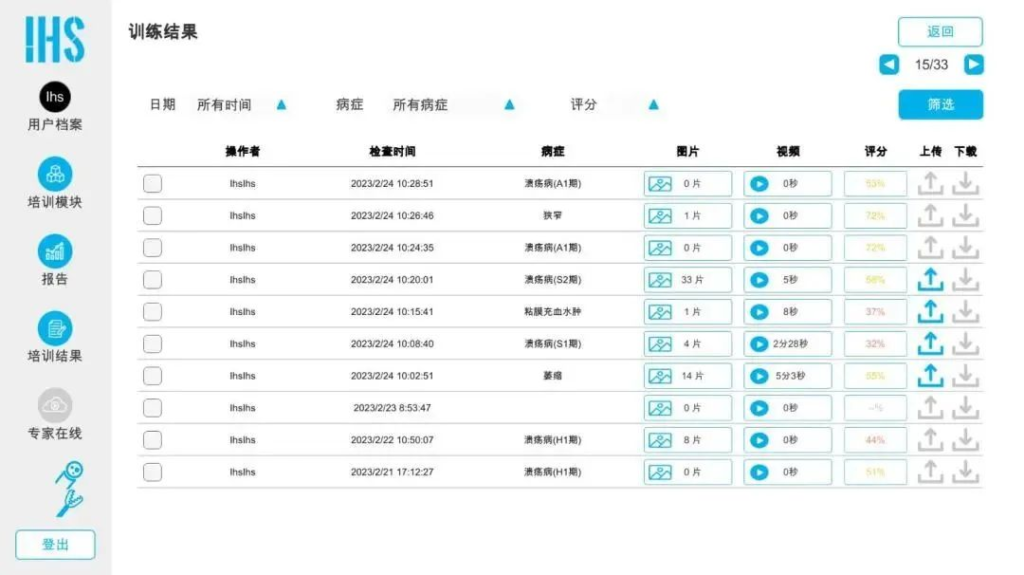The width and height of the screenshot is (1024, 575).
Task: Switch to 培训结果 in the sidebar
Action: coord(55,328)
